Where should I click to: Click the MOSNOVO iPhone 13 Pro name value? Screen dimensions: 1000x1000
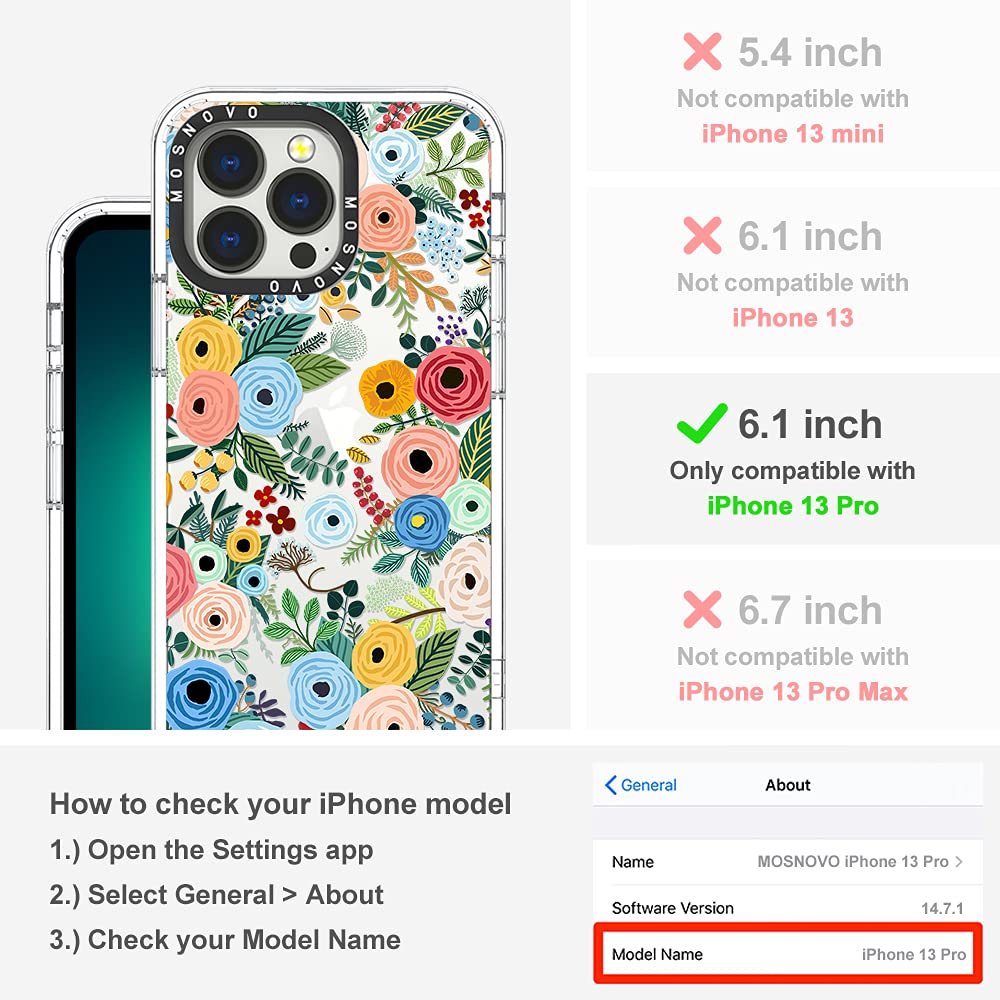click(853, 862)
